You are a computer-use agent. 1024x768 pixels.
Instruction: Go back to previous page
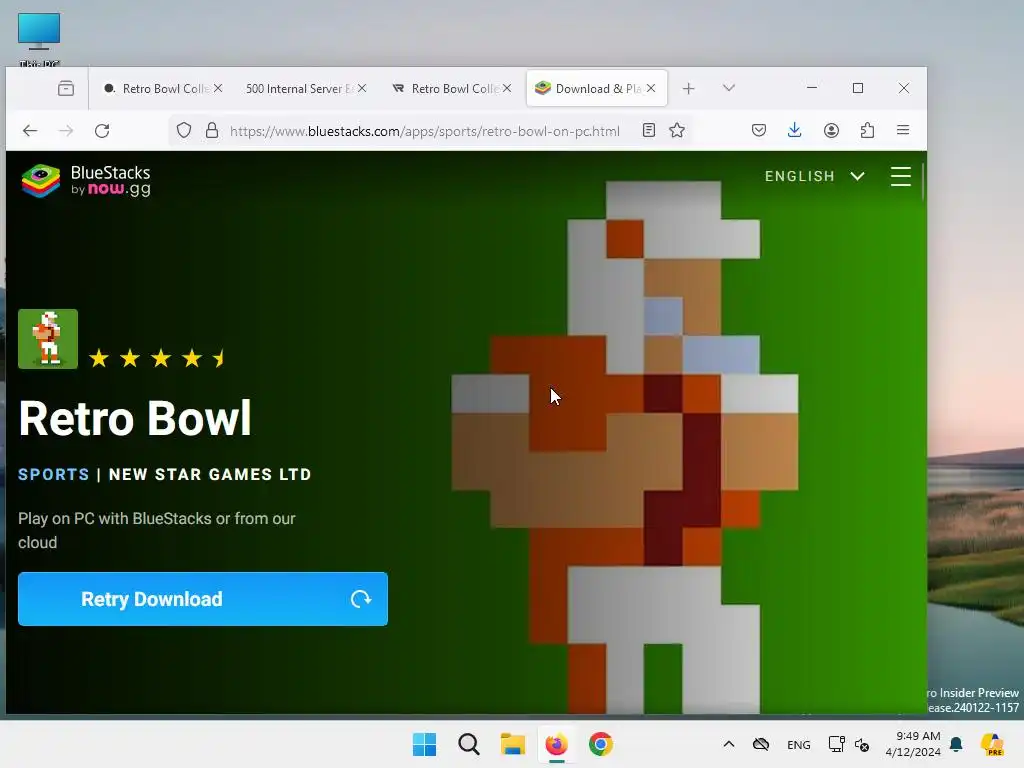30,131
